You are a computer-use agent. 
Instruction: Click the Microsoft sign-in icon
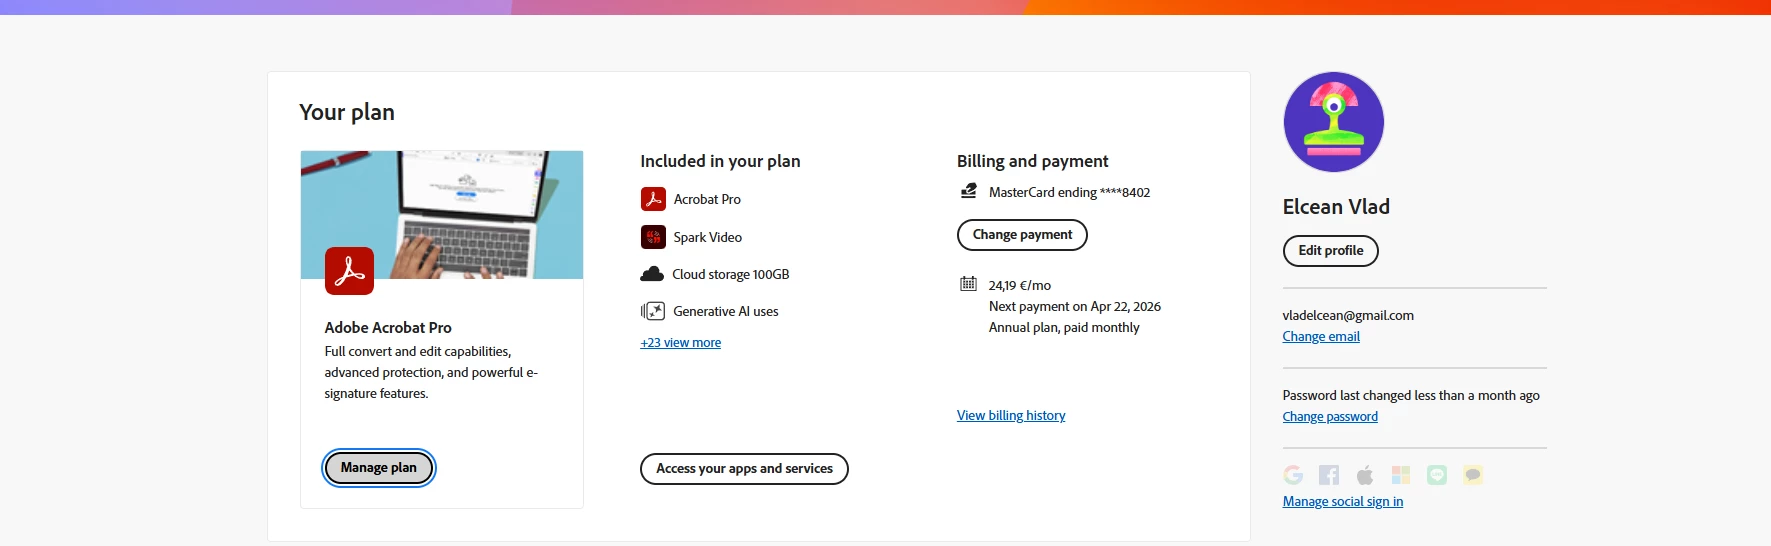pos(1401,475)
